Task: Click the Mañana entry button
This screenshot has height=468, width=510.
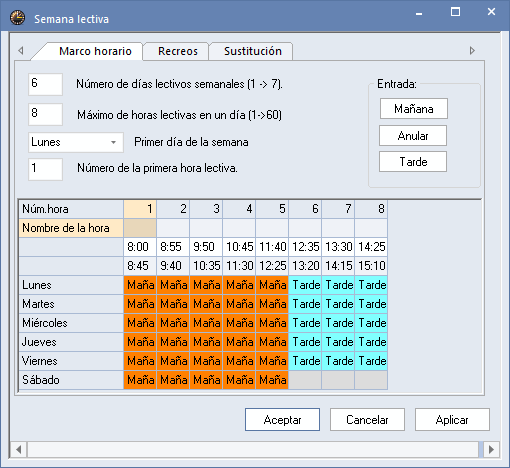Action: tap(414, 109)
